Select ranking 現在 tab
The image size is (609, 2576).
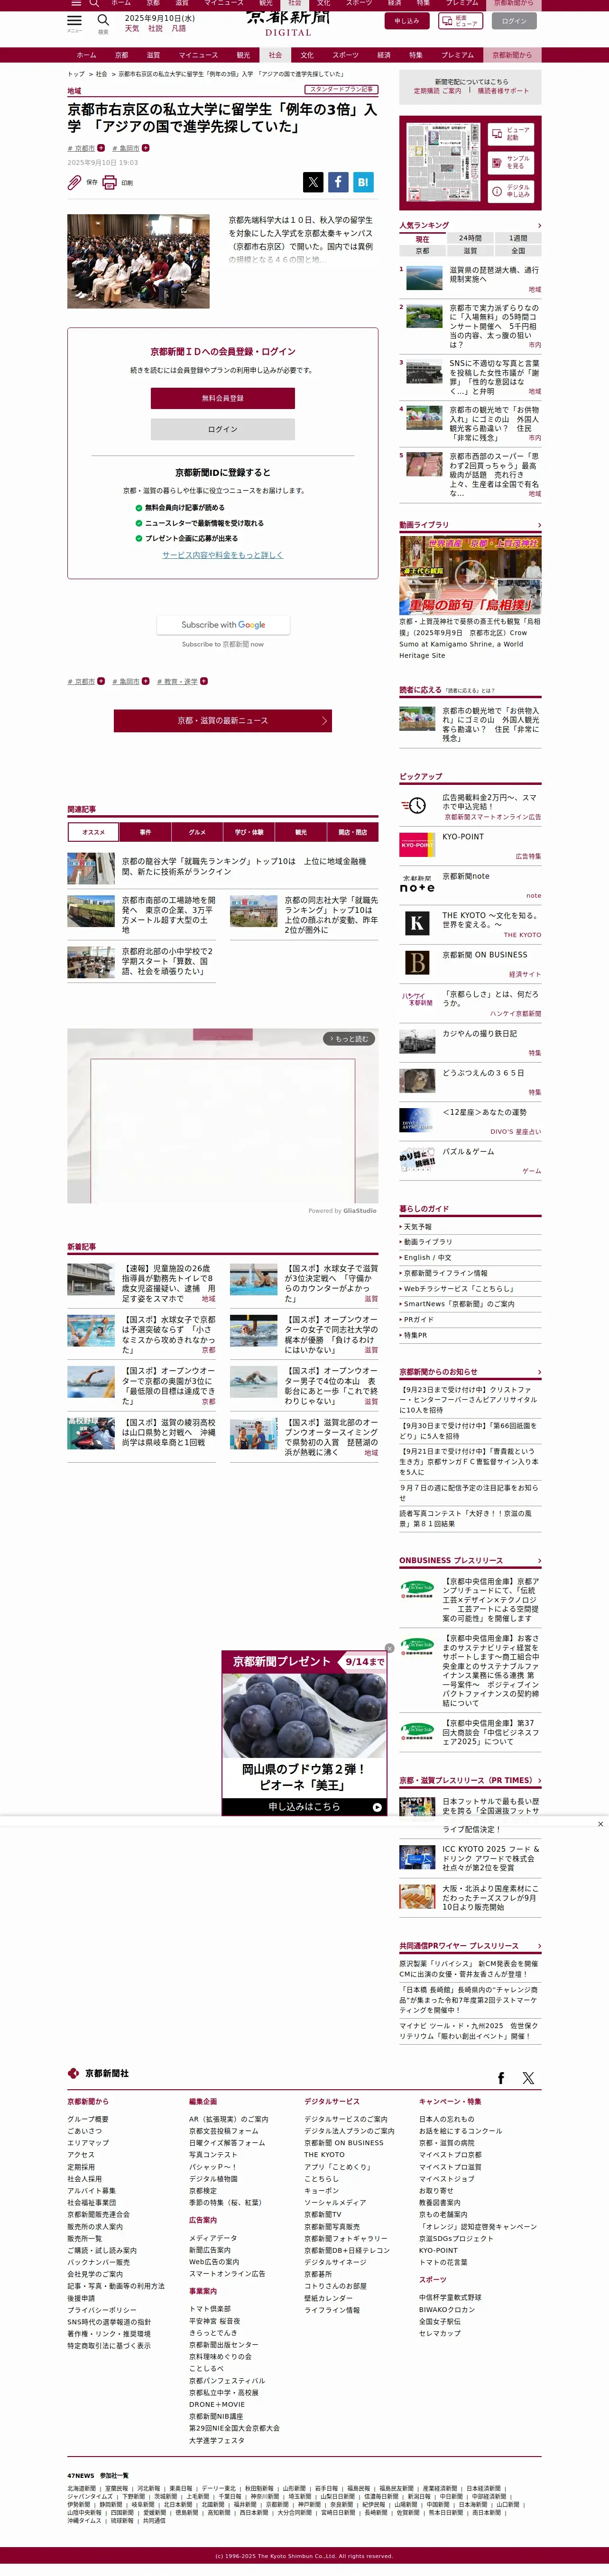[422, 239]
